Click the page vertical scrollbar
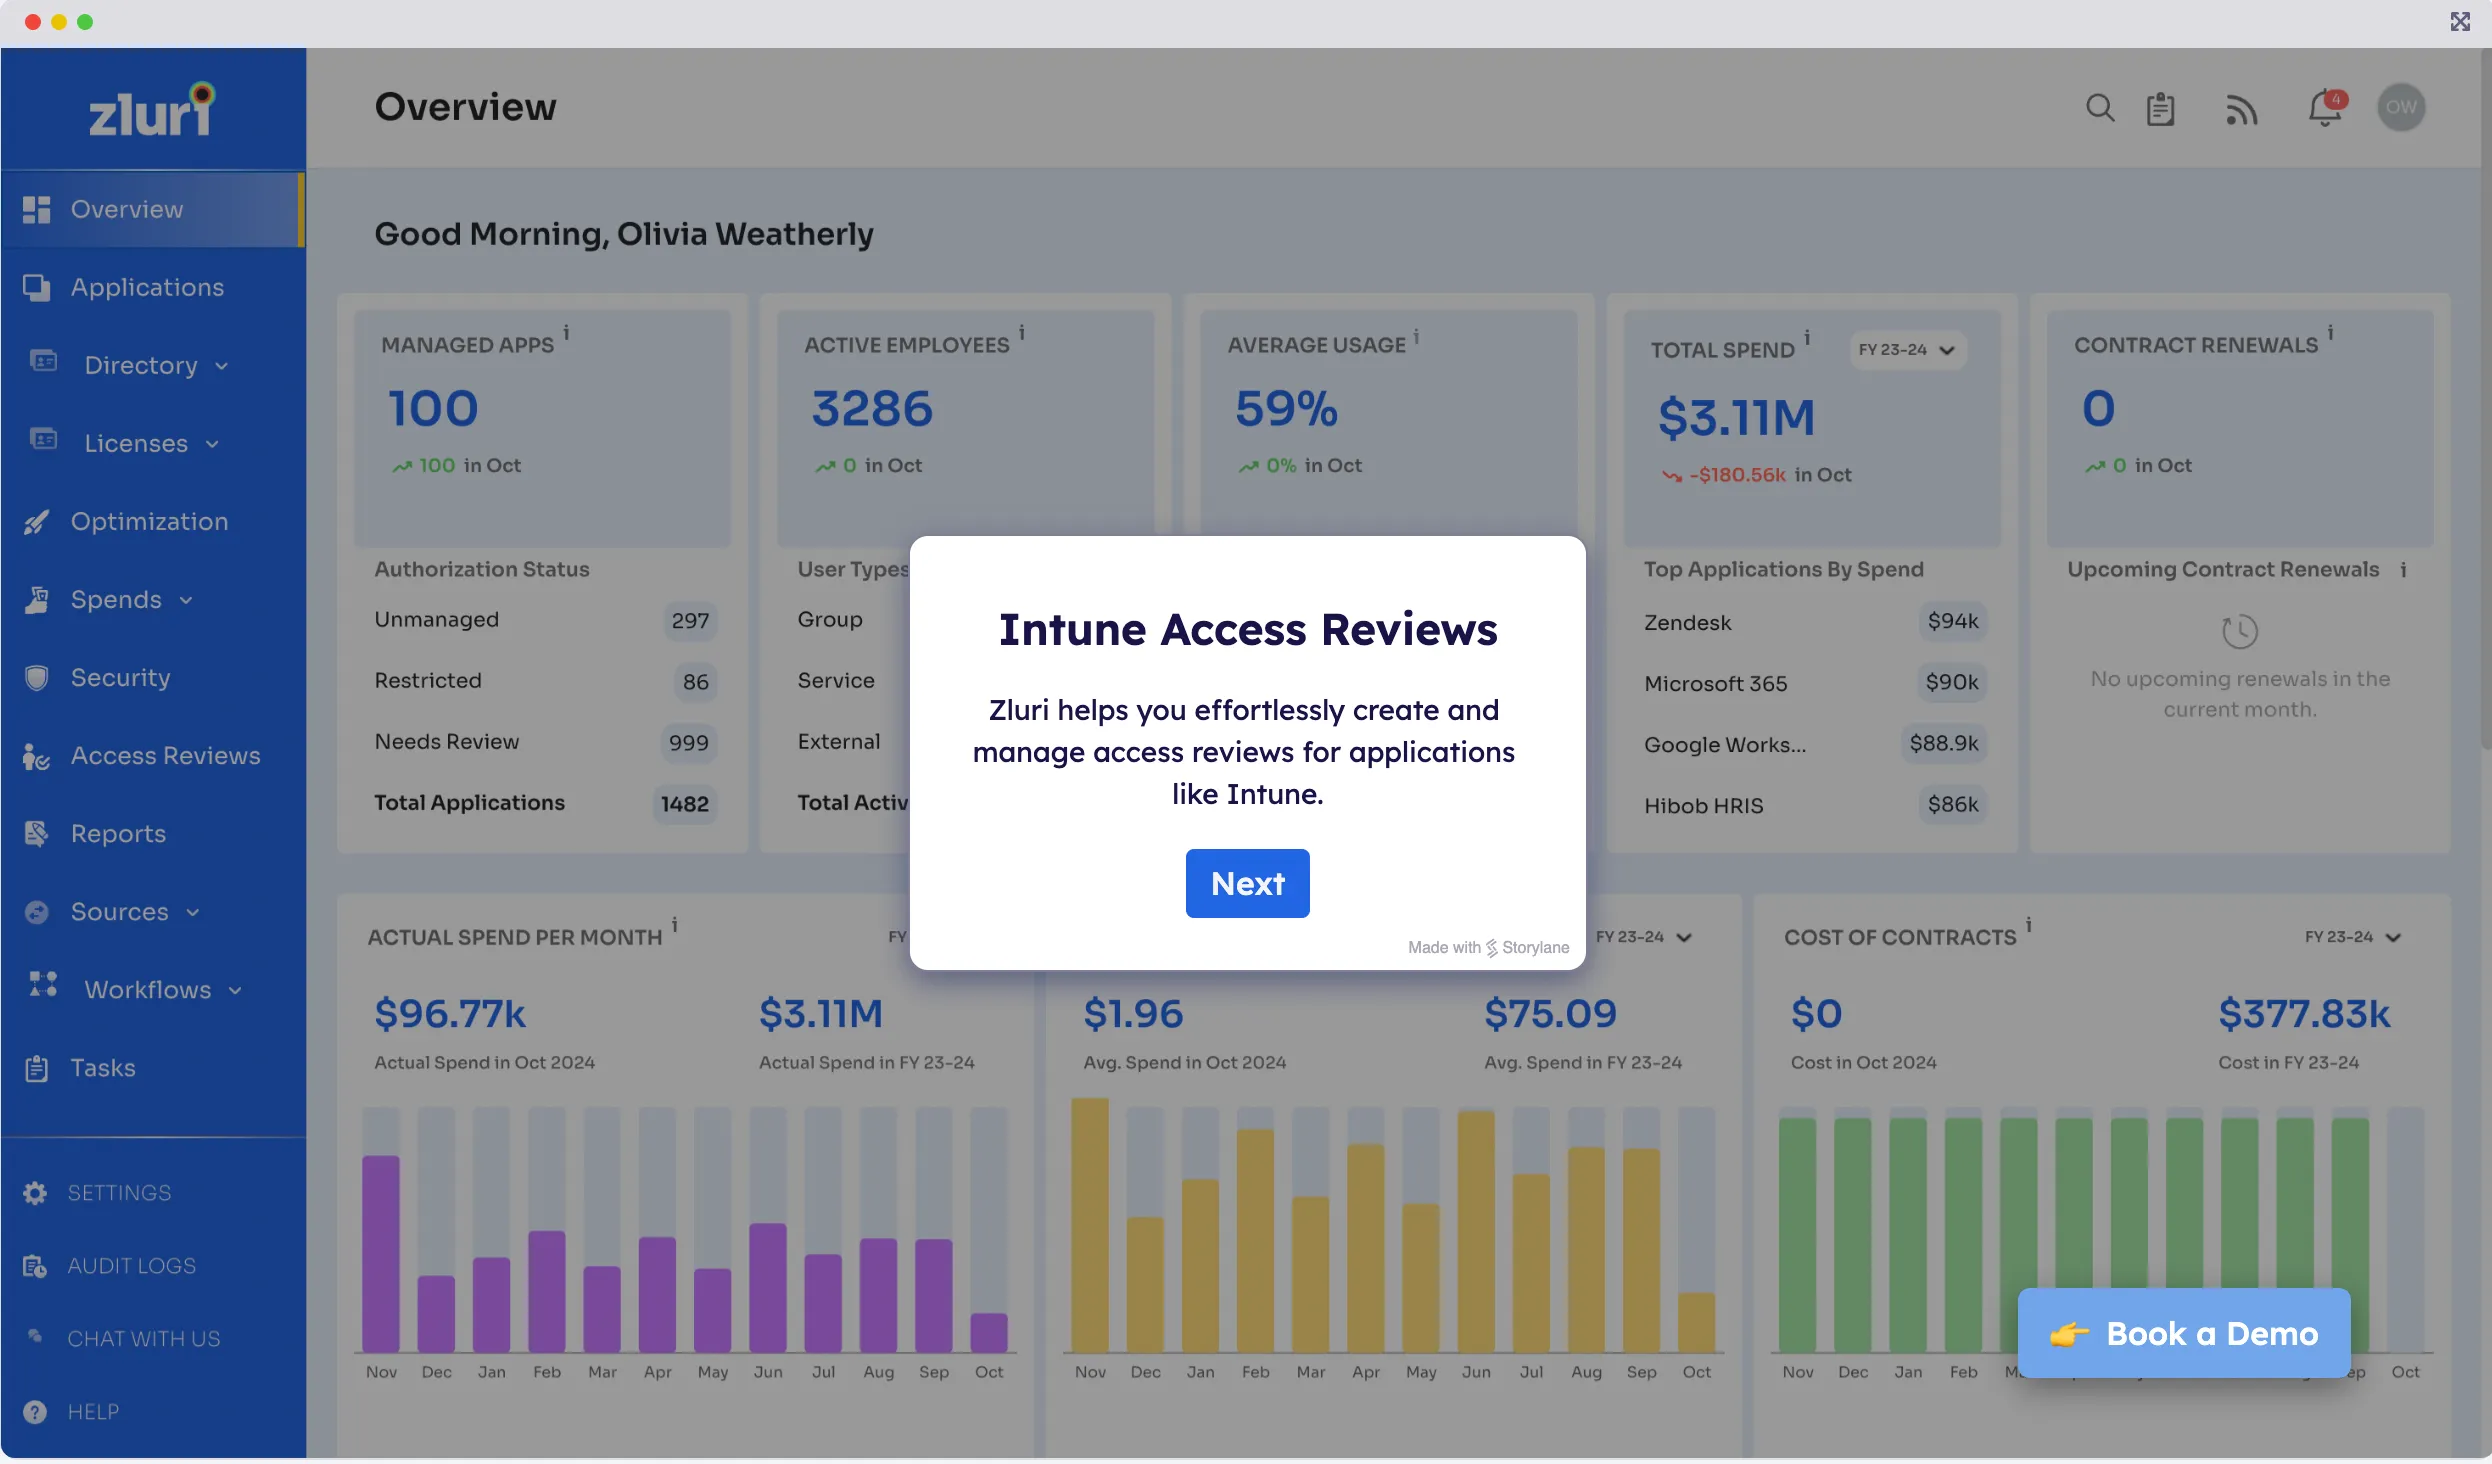The height and width of the screenshot is (1464, 2492). point(2485,400)
